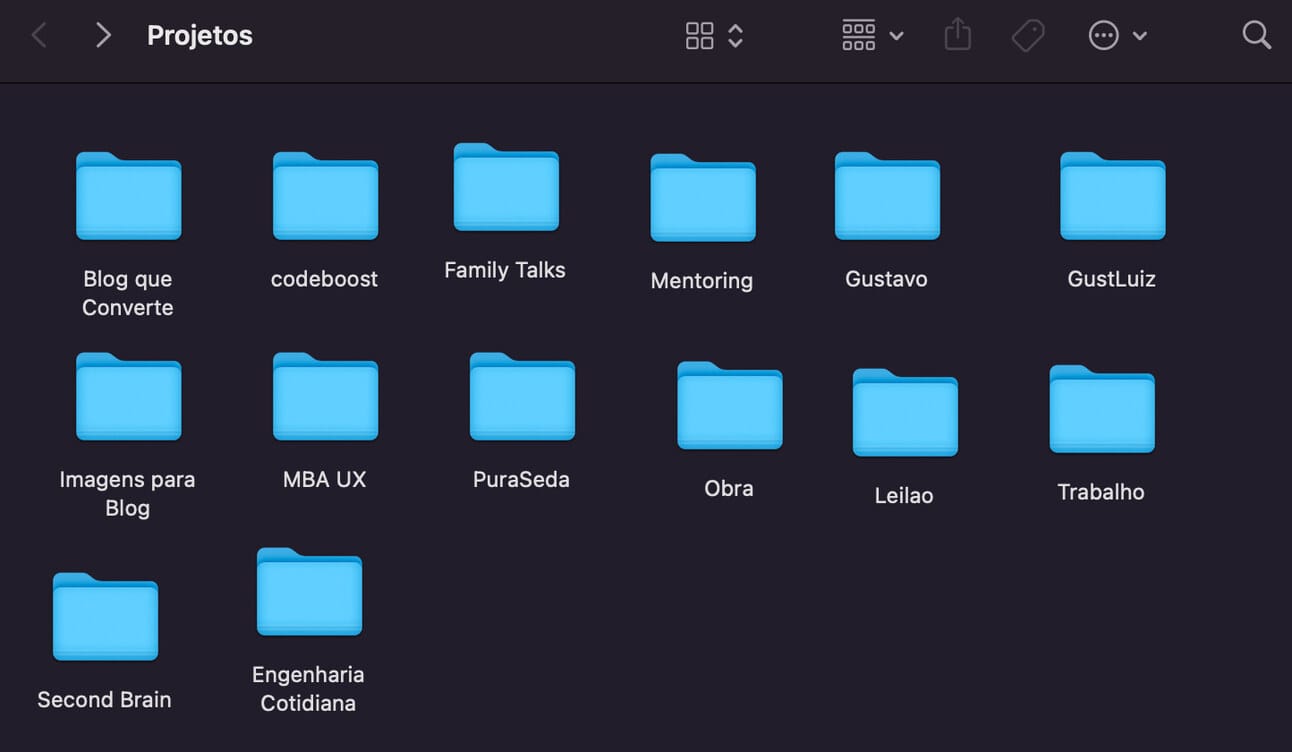Select the codeboost folder icon

point(325,196)
